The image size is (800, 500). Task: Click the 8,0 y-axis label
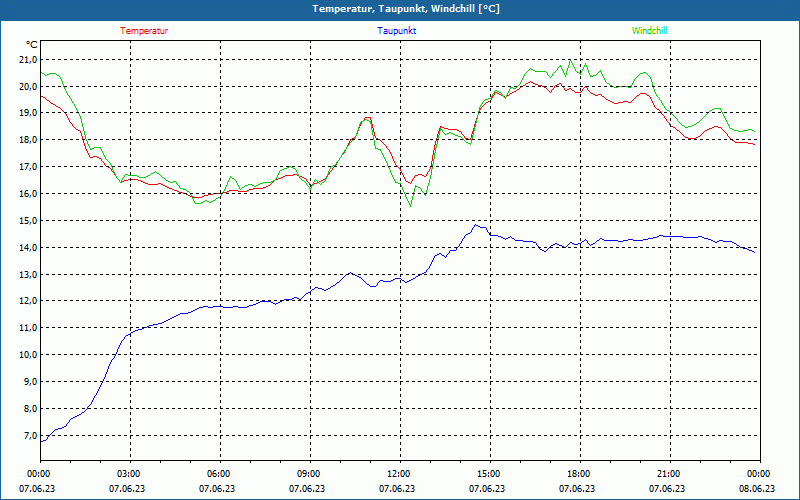[x=30, y=409]
